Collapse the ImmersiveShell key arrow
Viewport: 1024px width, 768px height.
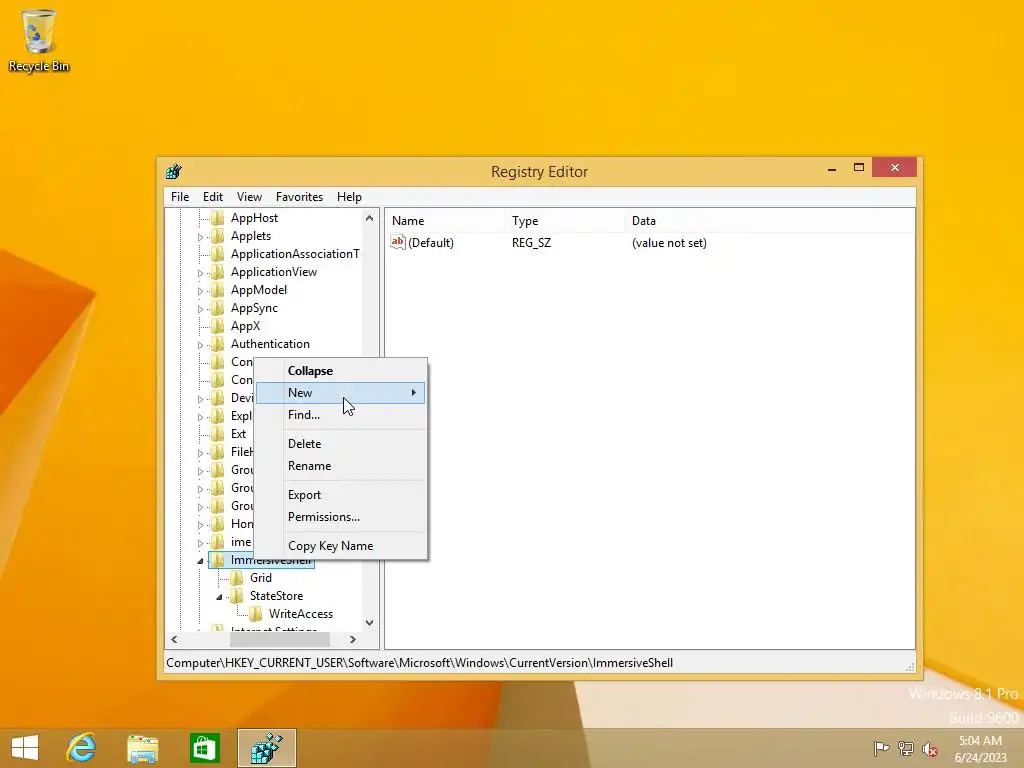[200, 560]
